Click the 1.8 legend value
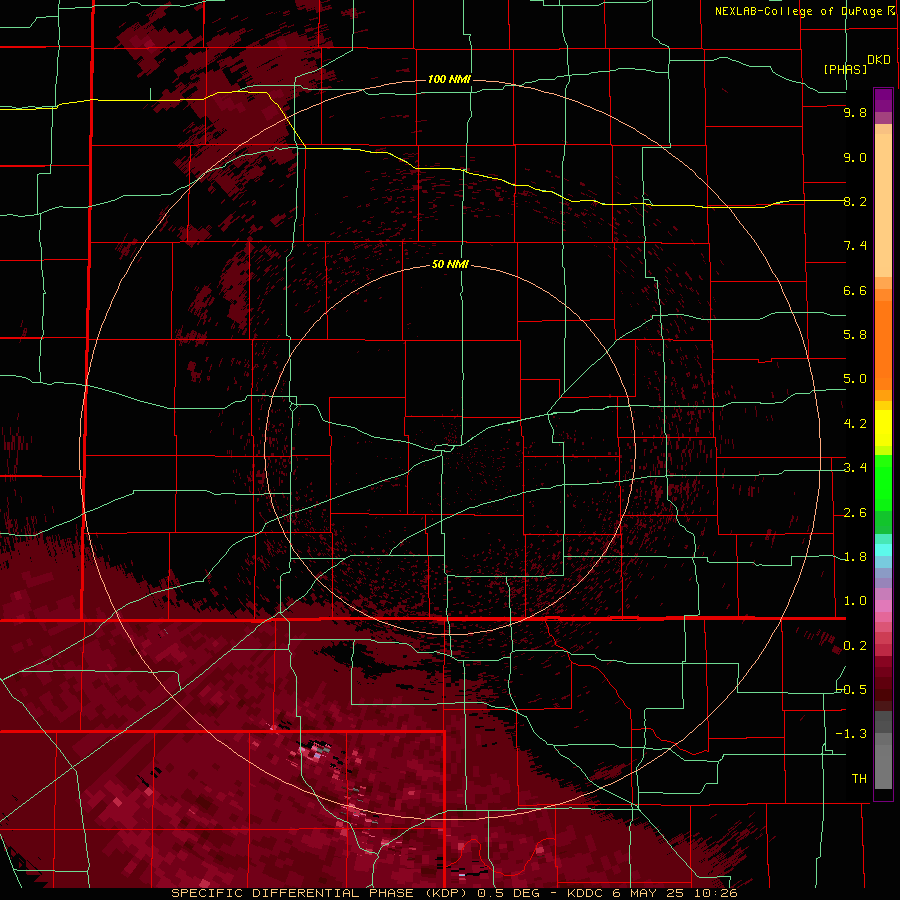Screen dimensions: 900x900 [x=855, y=557]
